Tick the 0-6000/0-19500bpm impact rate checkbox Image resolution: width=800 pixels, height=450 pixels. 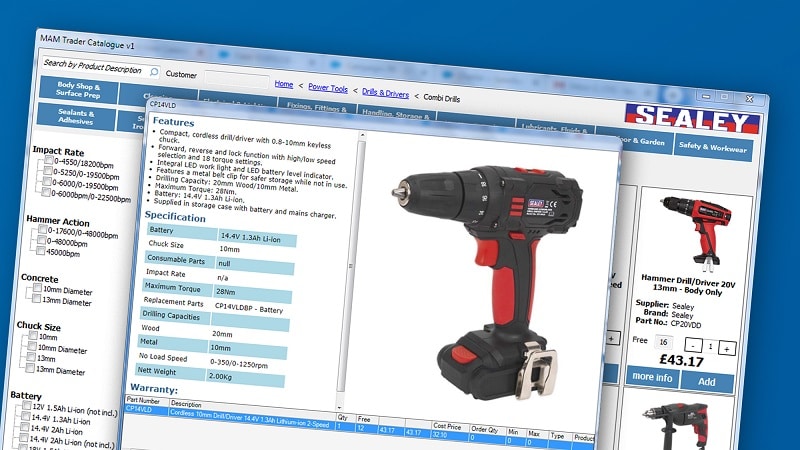(47, 181)
